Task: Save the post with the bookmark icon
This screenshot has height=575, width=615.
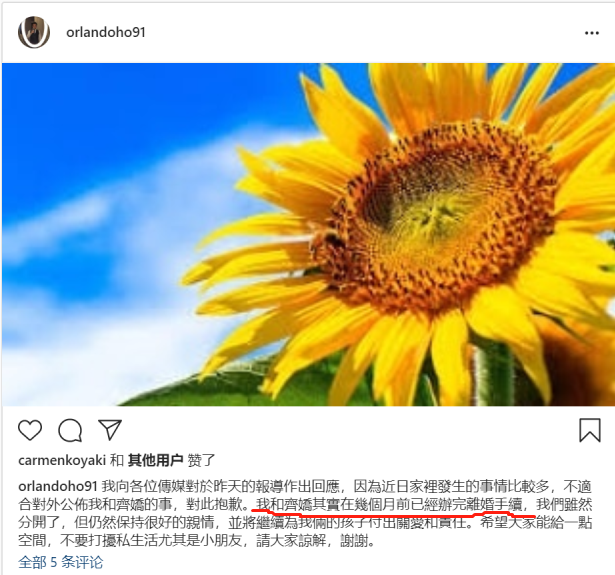Action: coord(590,430)
